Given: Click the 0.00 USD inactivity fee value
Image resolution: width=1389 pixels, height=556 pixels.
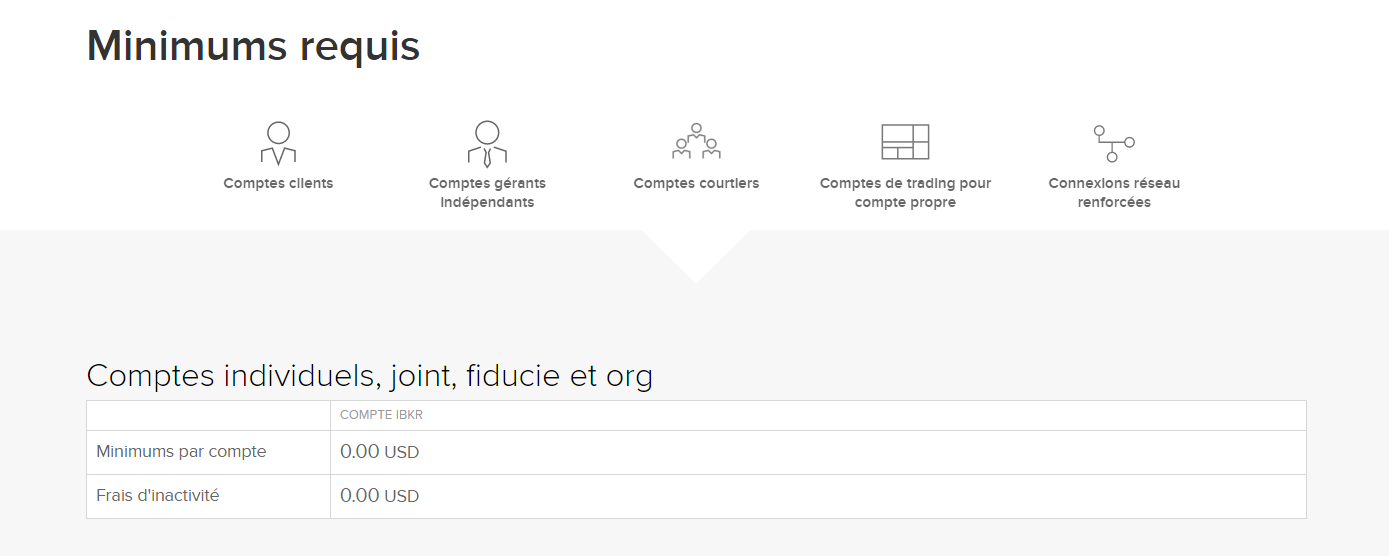Looking at the screenshot, I should point(379,496).
